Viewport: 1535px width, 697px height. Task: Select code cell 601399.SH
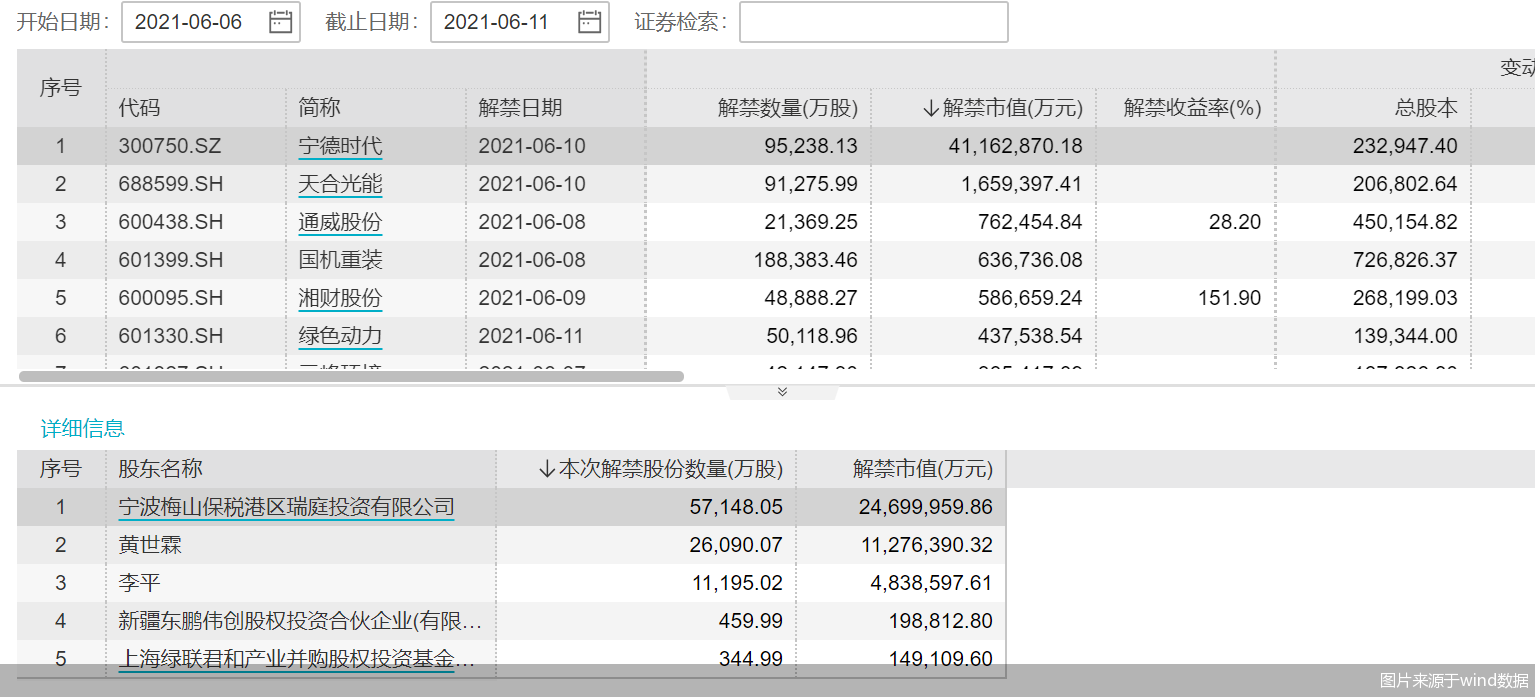pyautogui.click(x=170, y=260)
